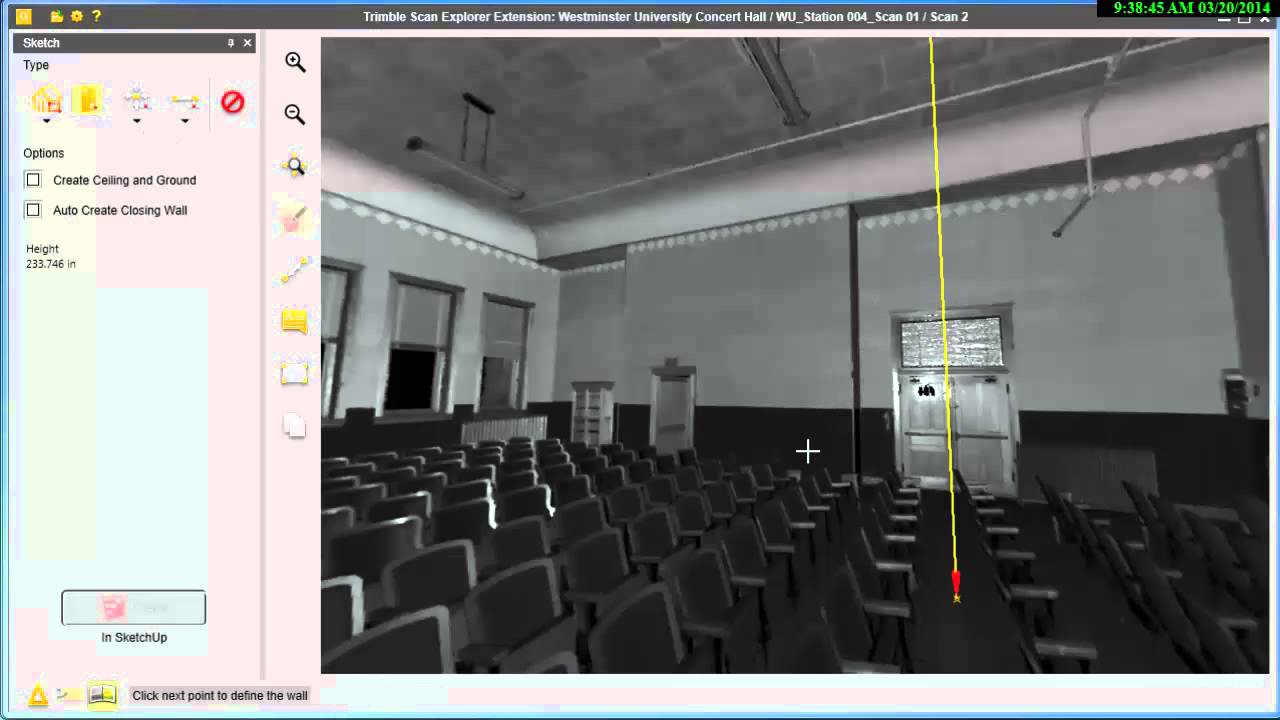Click the copy pages icon in the vertical toolbar
Viewport: 1280px width, 720px height.
(x=294, y=426)
